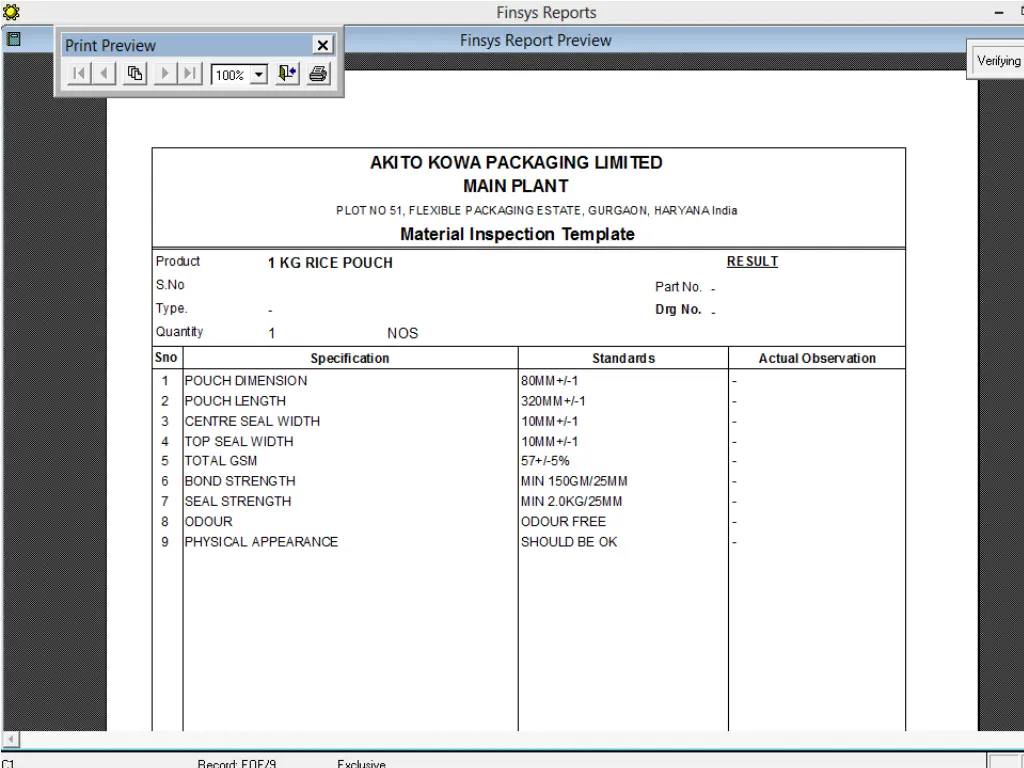Go to the first page of the preview

[79, 74]
